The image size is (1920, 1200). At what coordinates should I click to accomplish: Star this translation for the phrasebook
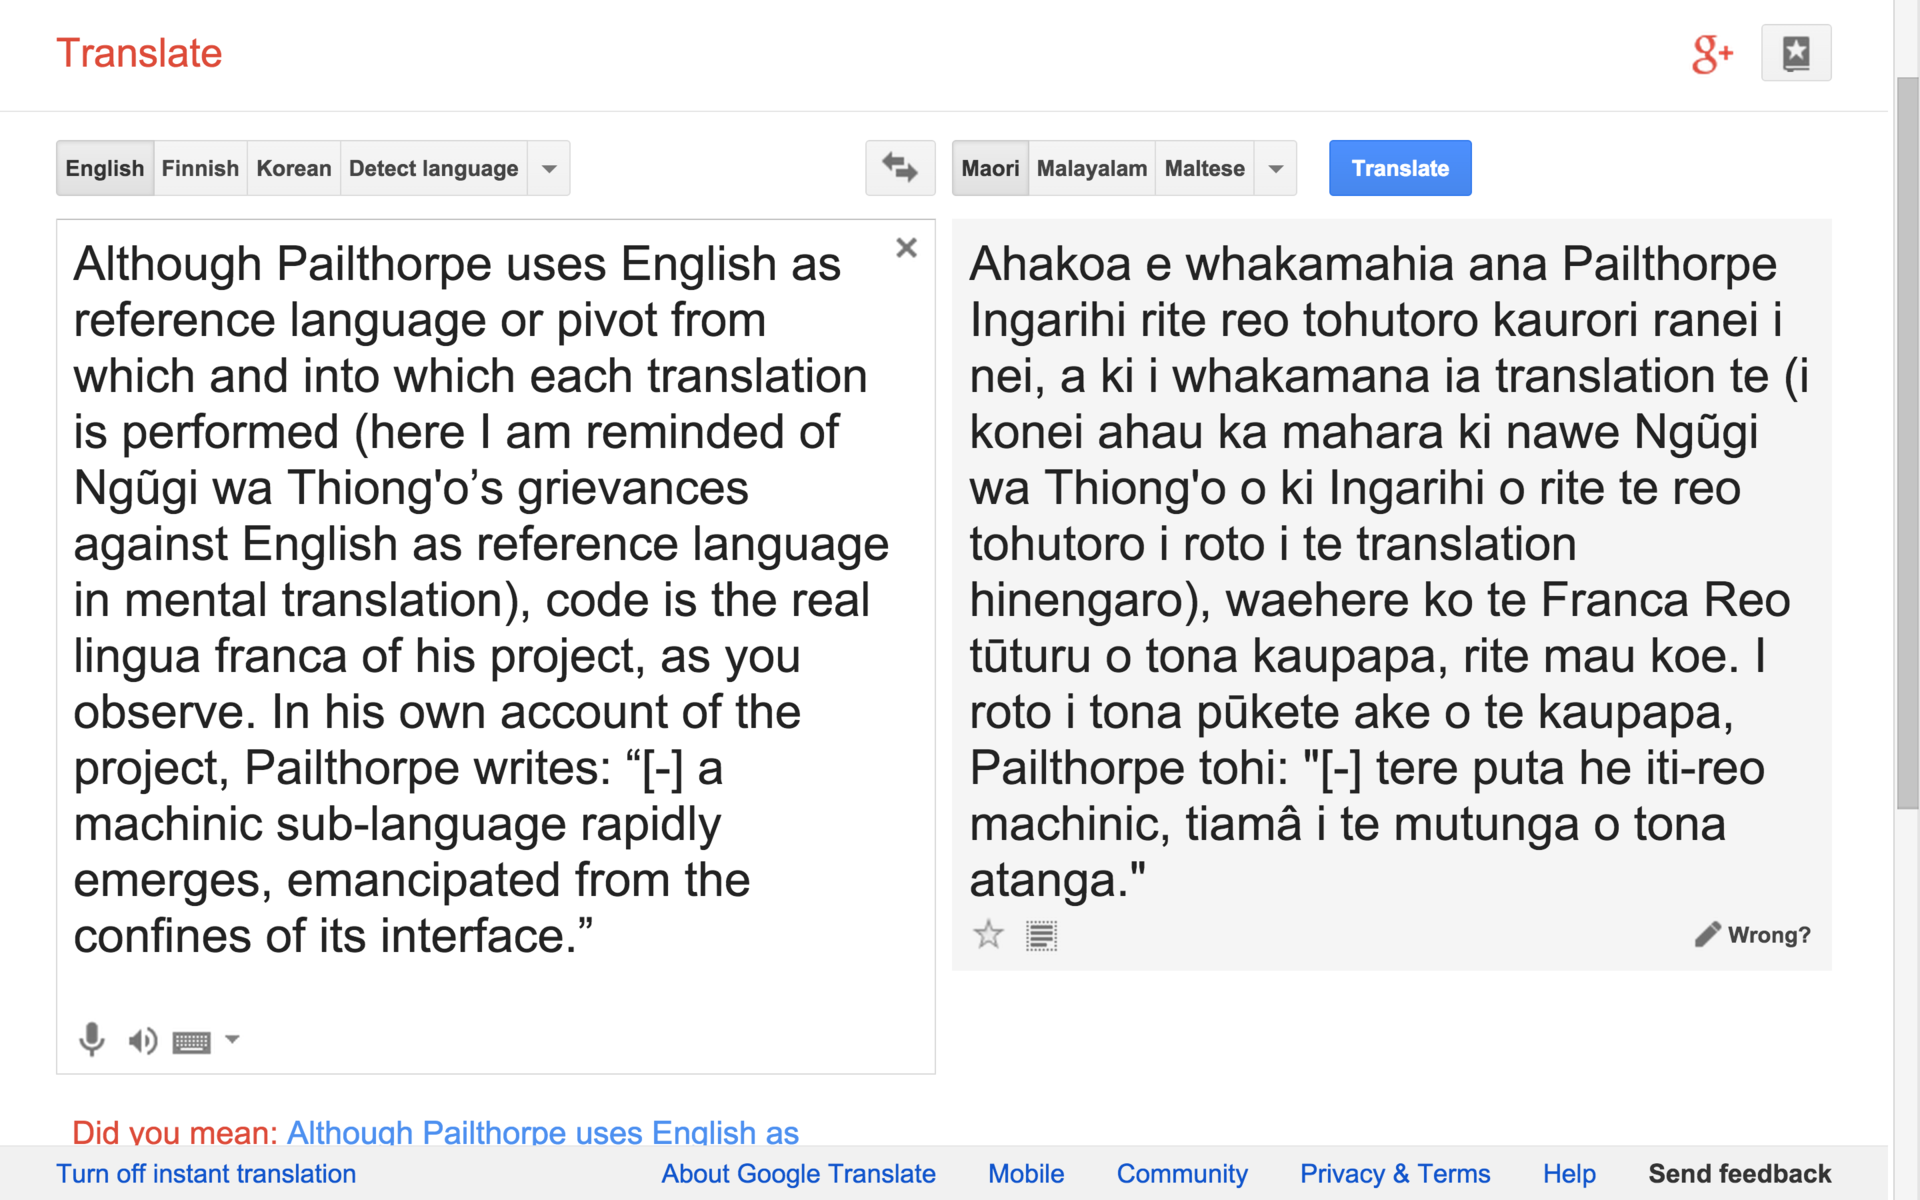(x=988, y=935)
